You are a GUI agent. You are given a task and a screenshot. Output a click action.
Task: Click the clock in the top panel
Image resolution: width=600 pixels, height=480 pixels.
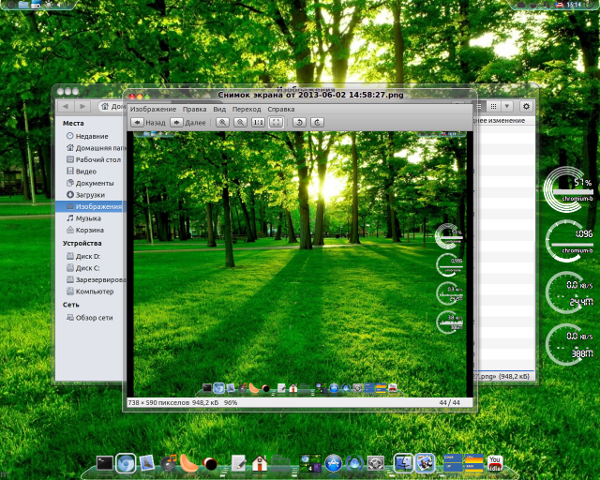click(x=573, y=5)
